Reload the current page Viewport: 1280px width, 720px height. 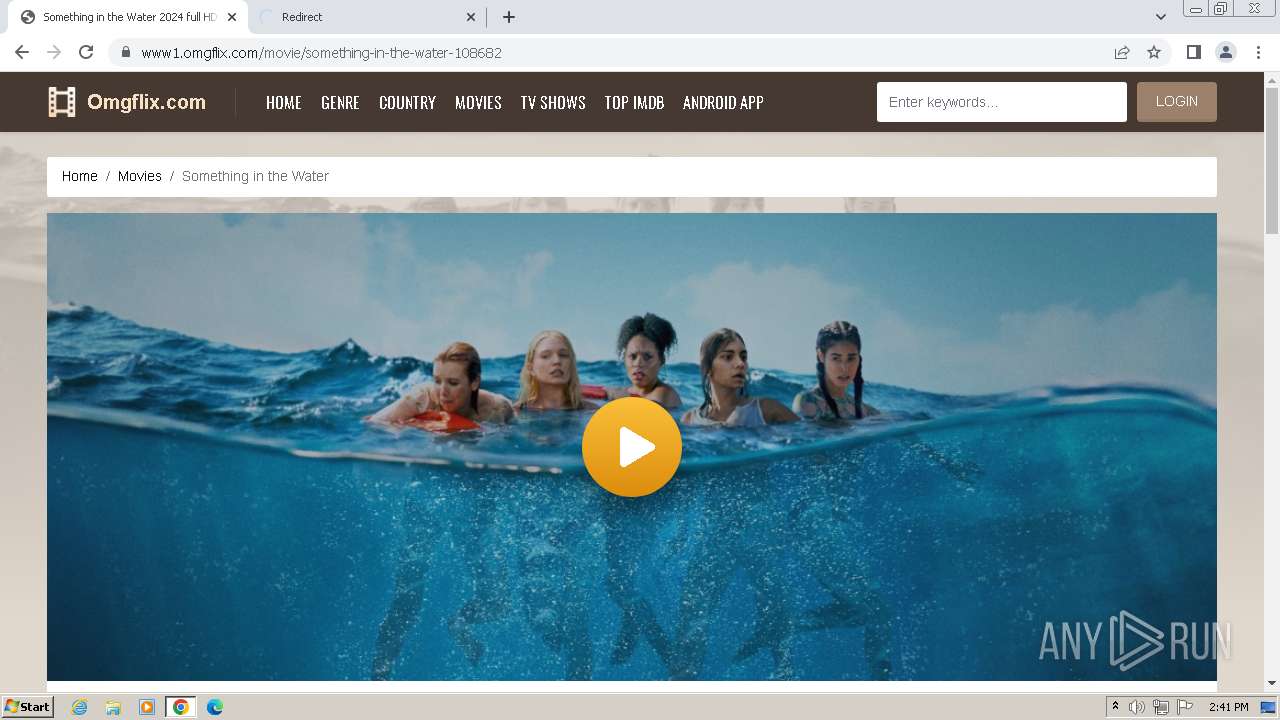pyautogui.click(x=86, y=52)
